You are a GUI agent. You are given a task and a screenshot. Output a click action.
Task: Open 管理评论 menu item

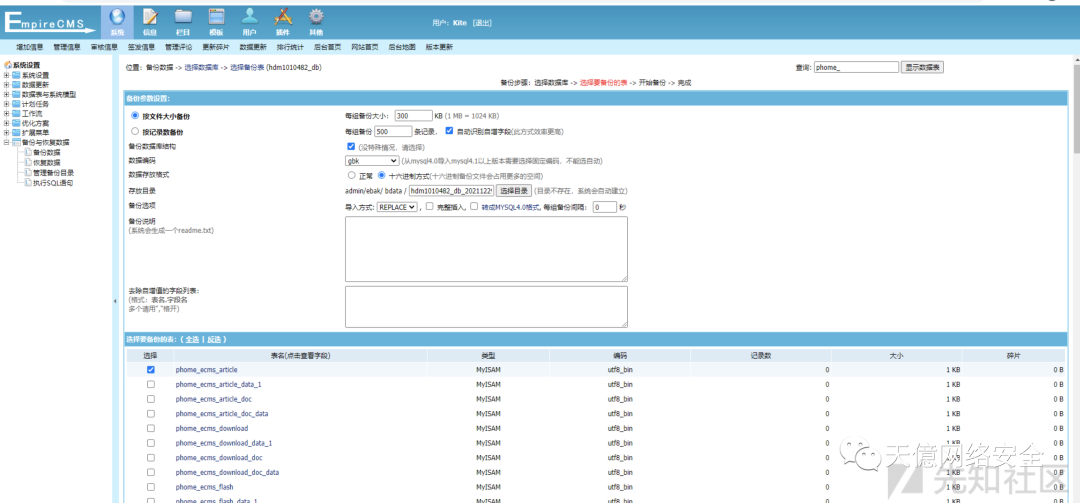[x=178, y=48]
